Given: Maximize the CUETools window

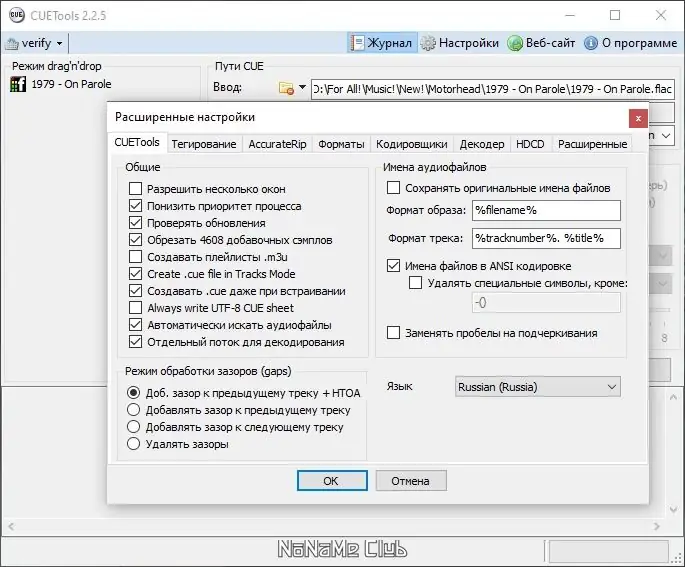Looking at the screenshot, I should click(615, 15).
